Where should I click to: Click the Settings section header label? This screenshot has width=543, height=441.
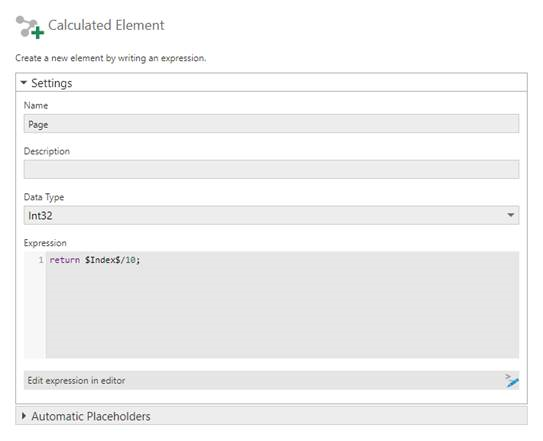click(x=52, y=83)
